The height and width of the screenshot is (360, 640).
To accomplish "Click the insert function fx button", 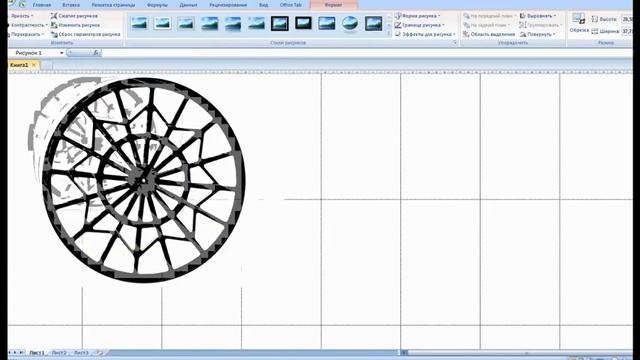I will click(x=96, y=53).
